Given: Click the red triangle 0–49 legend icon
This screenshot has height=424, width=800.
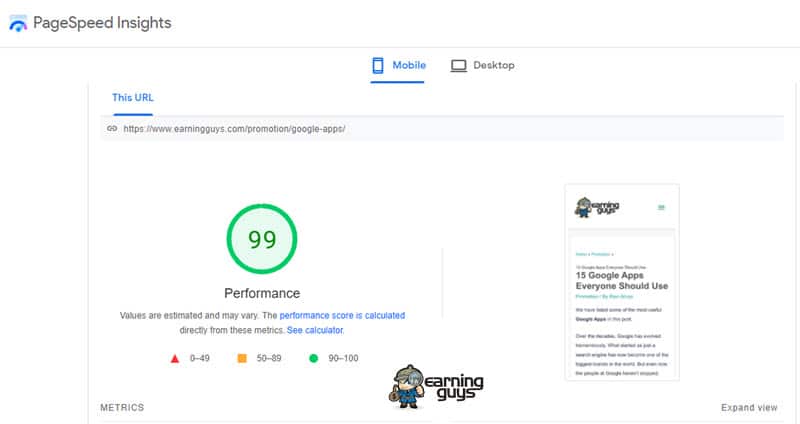Looking at the screenshot, I should (175, 358).
